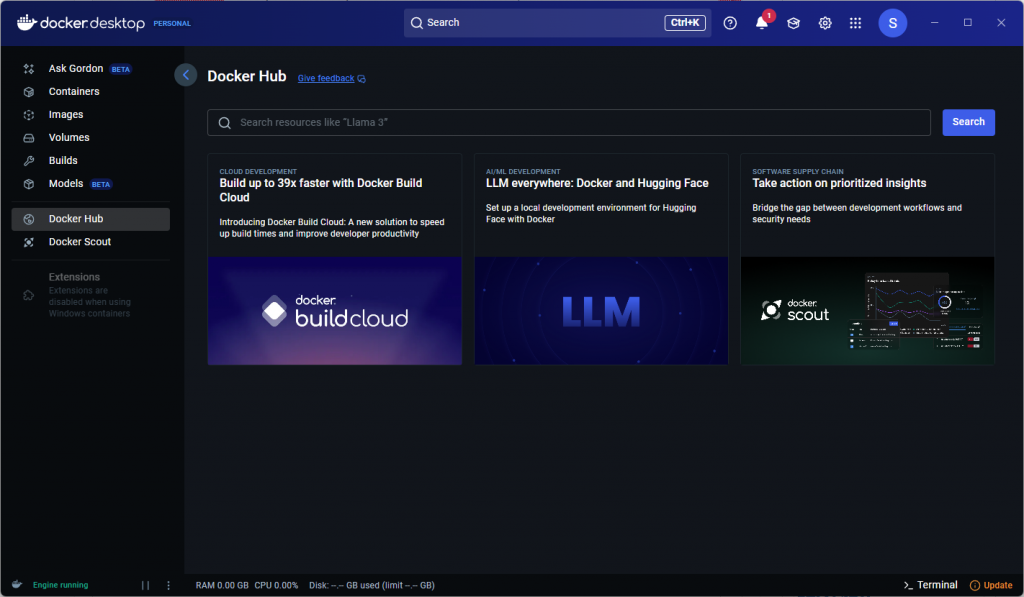Click the Disk usage status entry

372,585
